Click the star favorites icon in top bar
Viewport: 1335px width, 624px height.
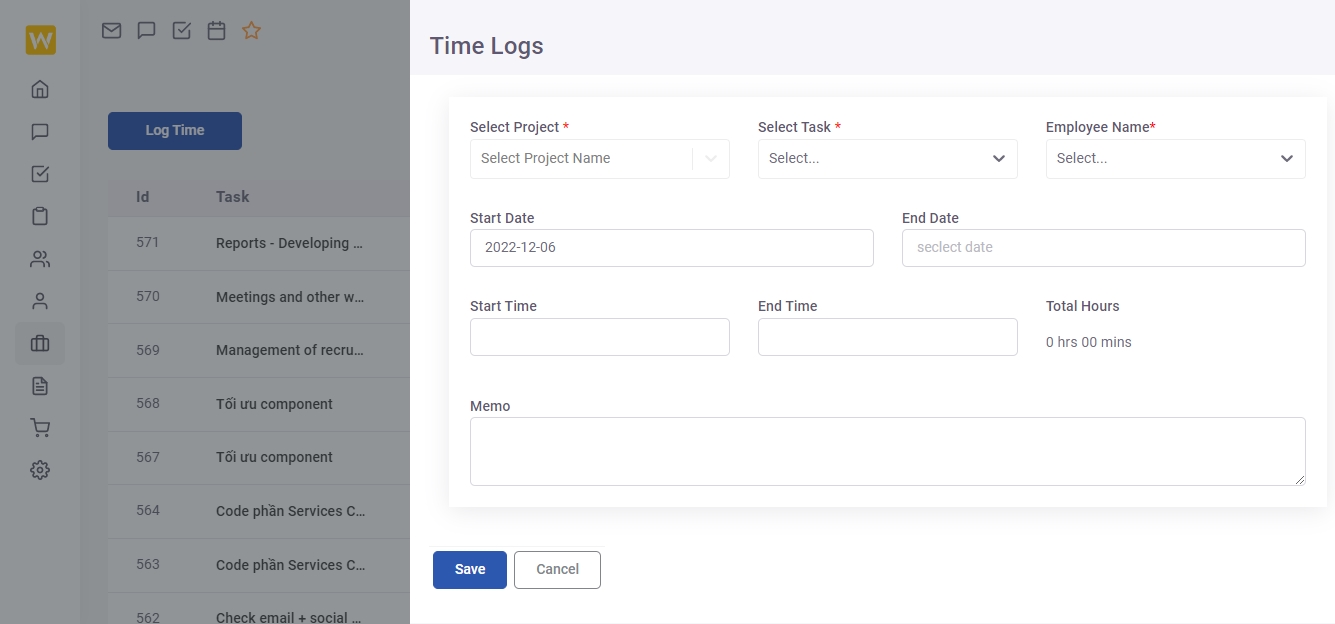[x=251, y=31]
